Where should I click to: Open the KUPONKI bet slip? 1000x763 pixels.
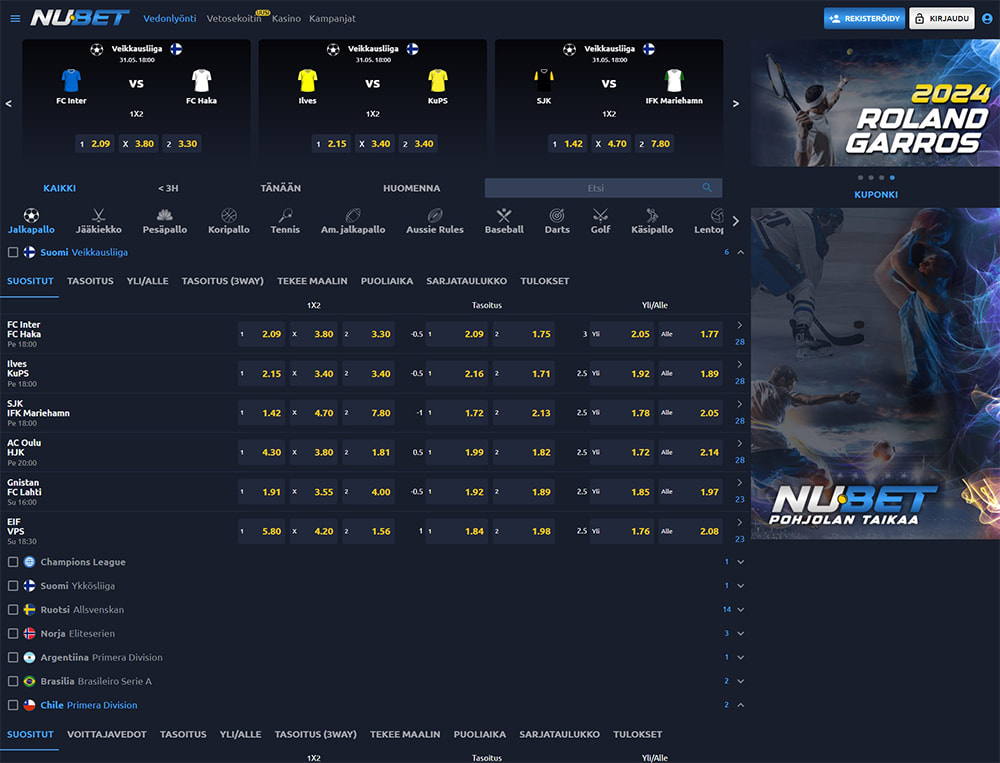pos(876,195)
